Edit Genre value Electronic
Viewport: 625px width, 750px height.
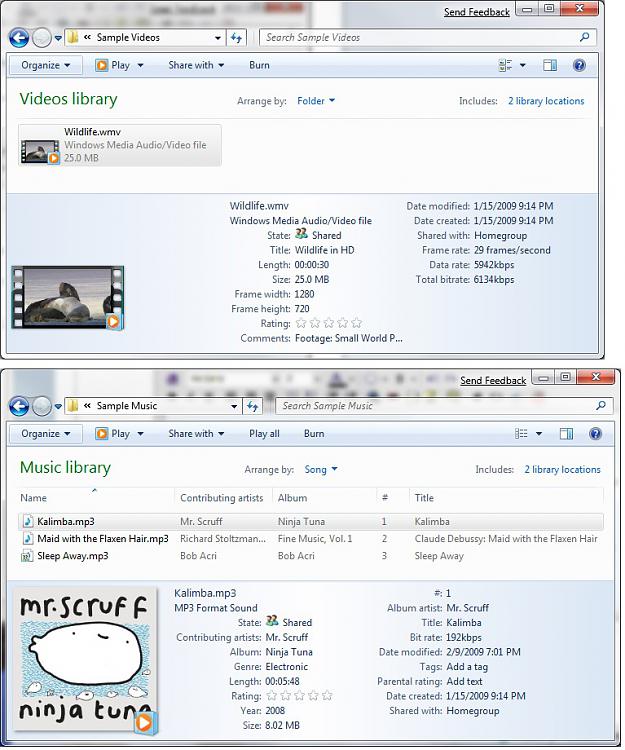(x=286, y=667)
